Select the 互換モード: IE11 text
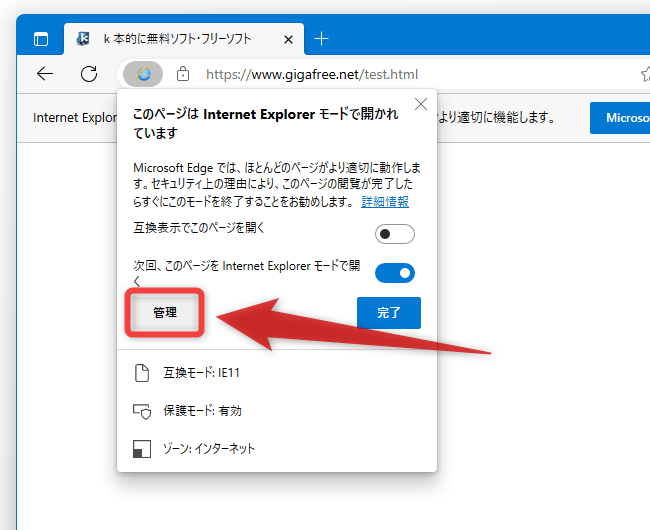The image size is (650, 530). (201, 373)
